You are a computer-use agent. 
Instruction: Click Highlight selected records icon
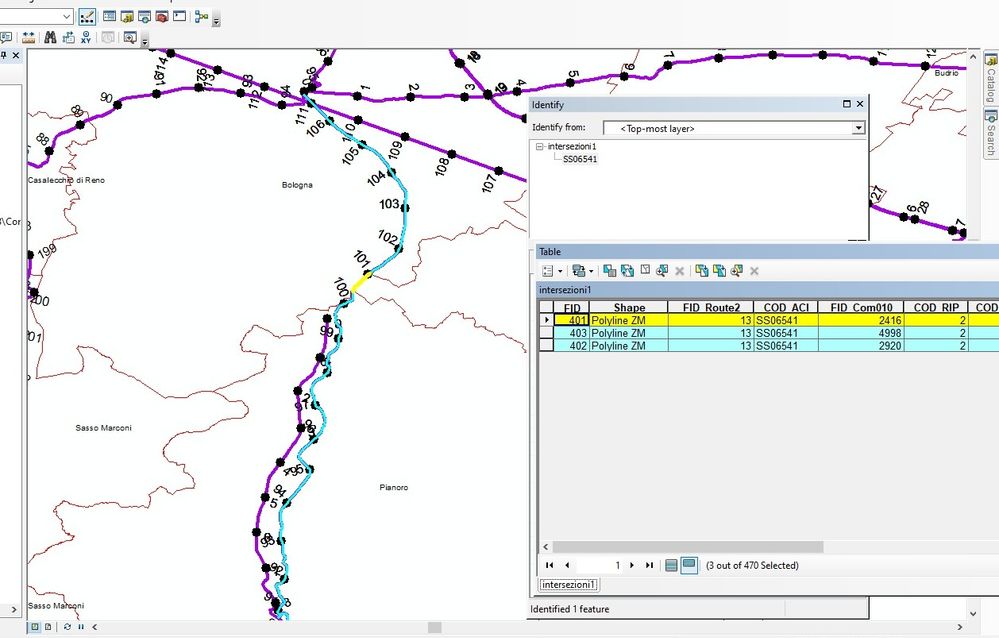(701, 271)
